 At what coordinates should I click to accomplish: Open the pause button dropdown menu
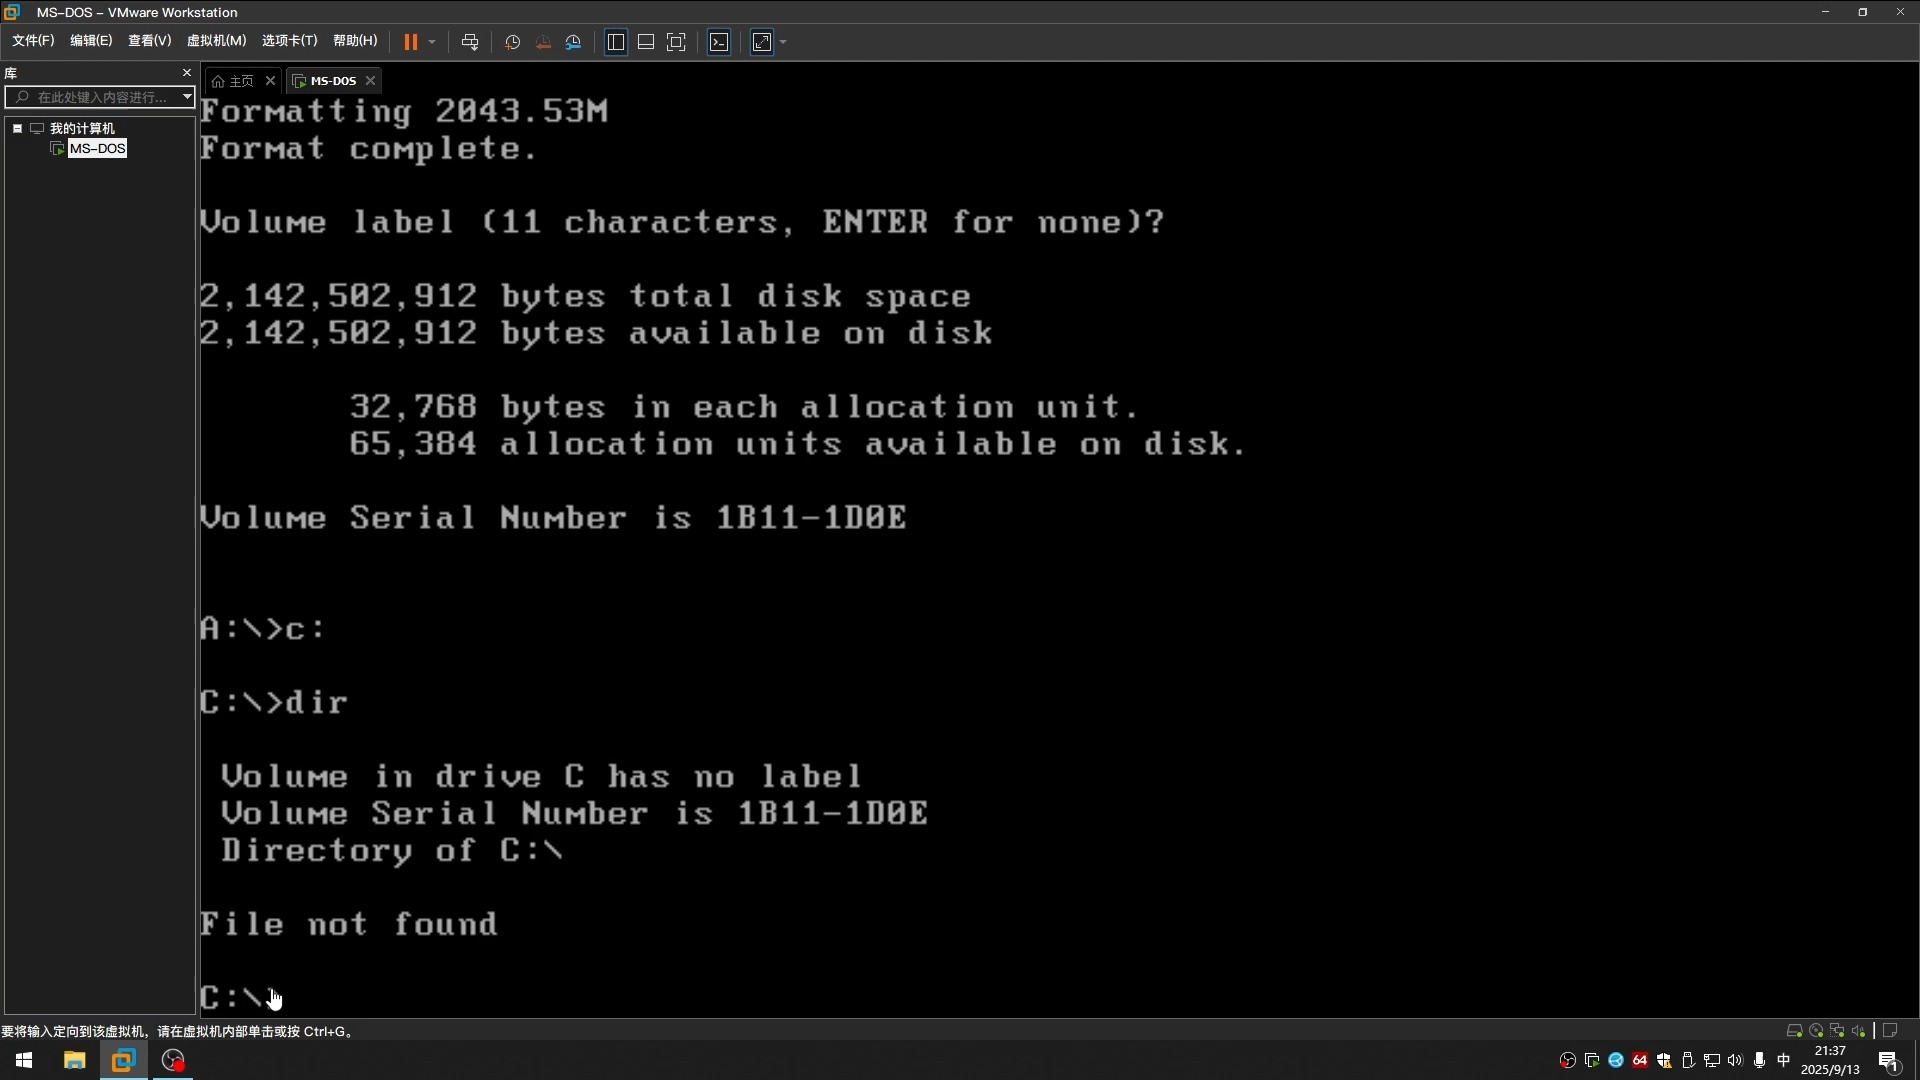[x=432, y=41]
